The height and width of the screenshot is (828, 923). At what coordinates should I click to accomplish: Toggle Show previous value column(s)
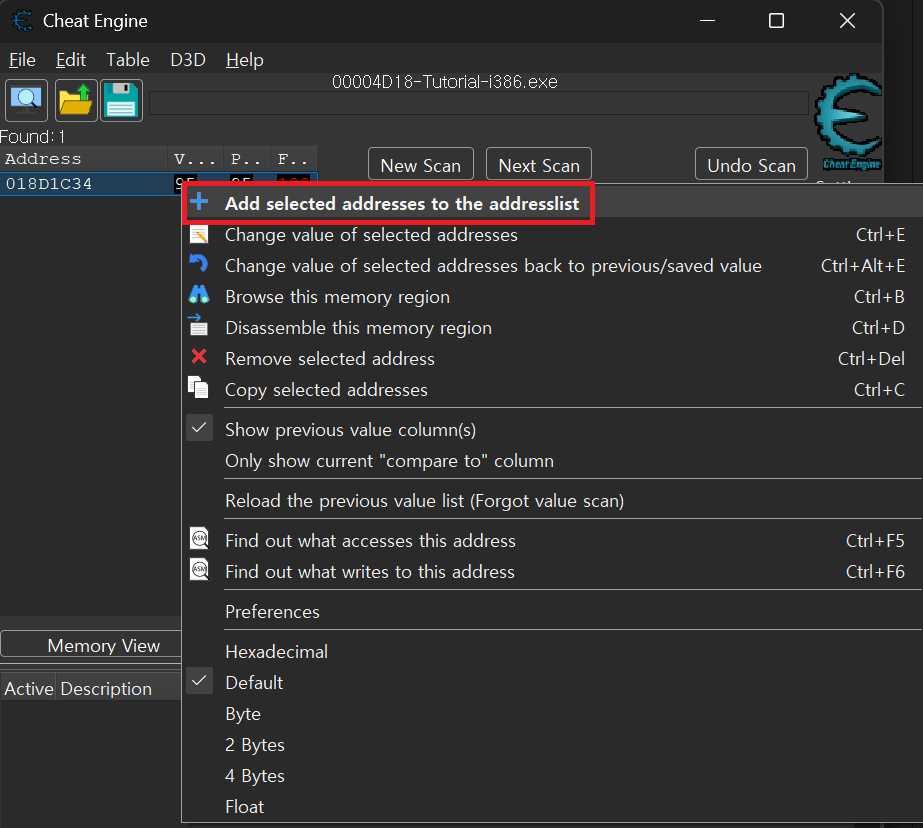click(350, 430)
